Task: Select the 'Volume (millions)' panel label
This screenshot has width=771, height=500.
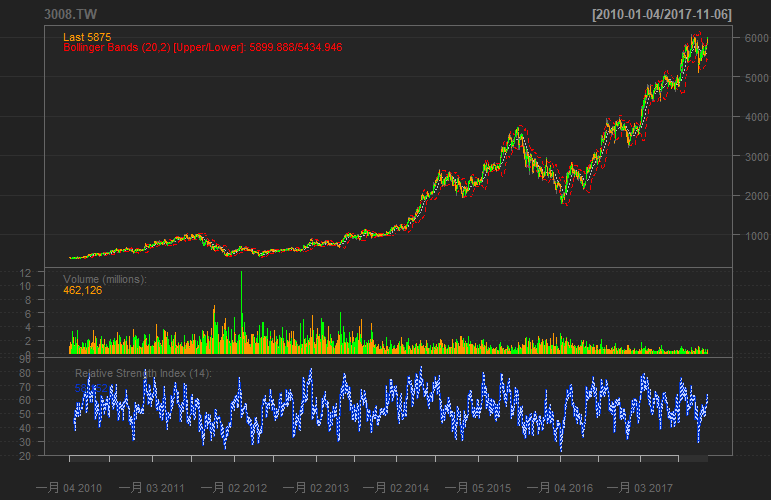Action: [105, 279]
